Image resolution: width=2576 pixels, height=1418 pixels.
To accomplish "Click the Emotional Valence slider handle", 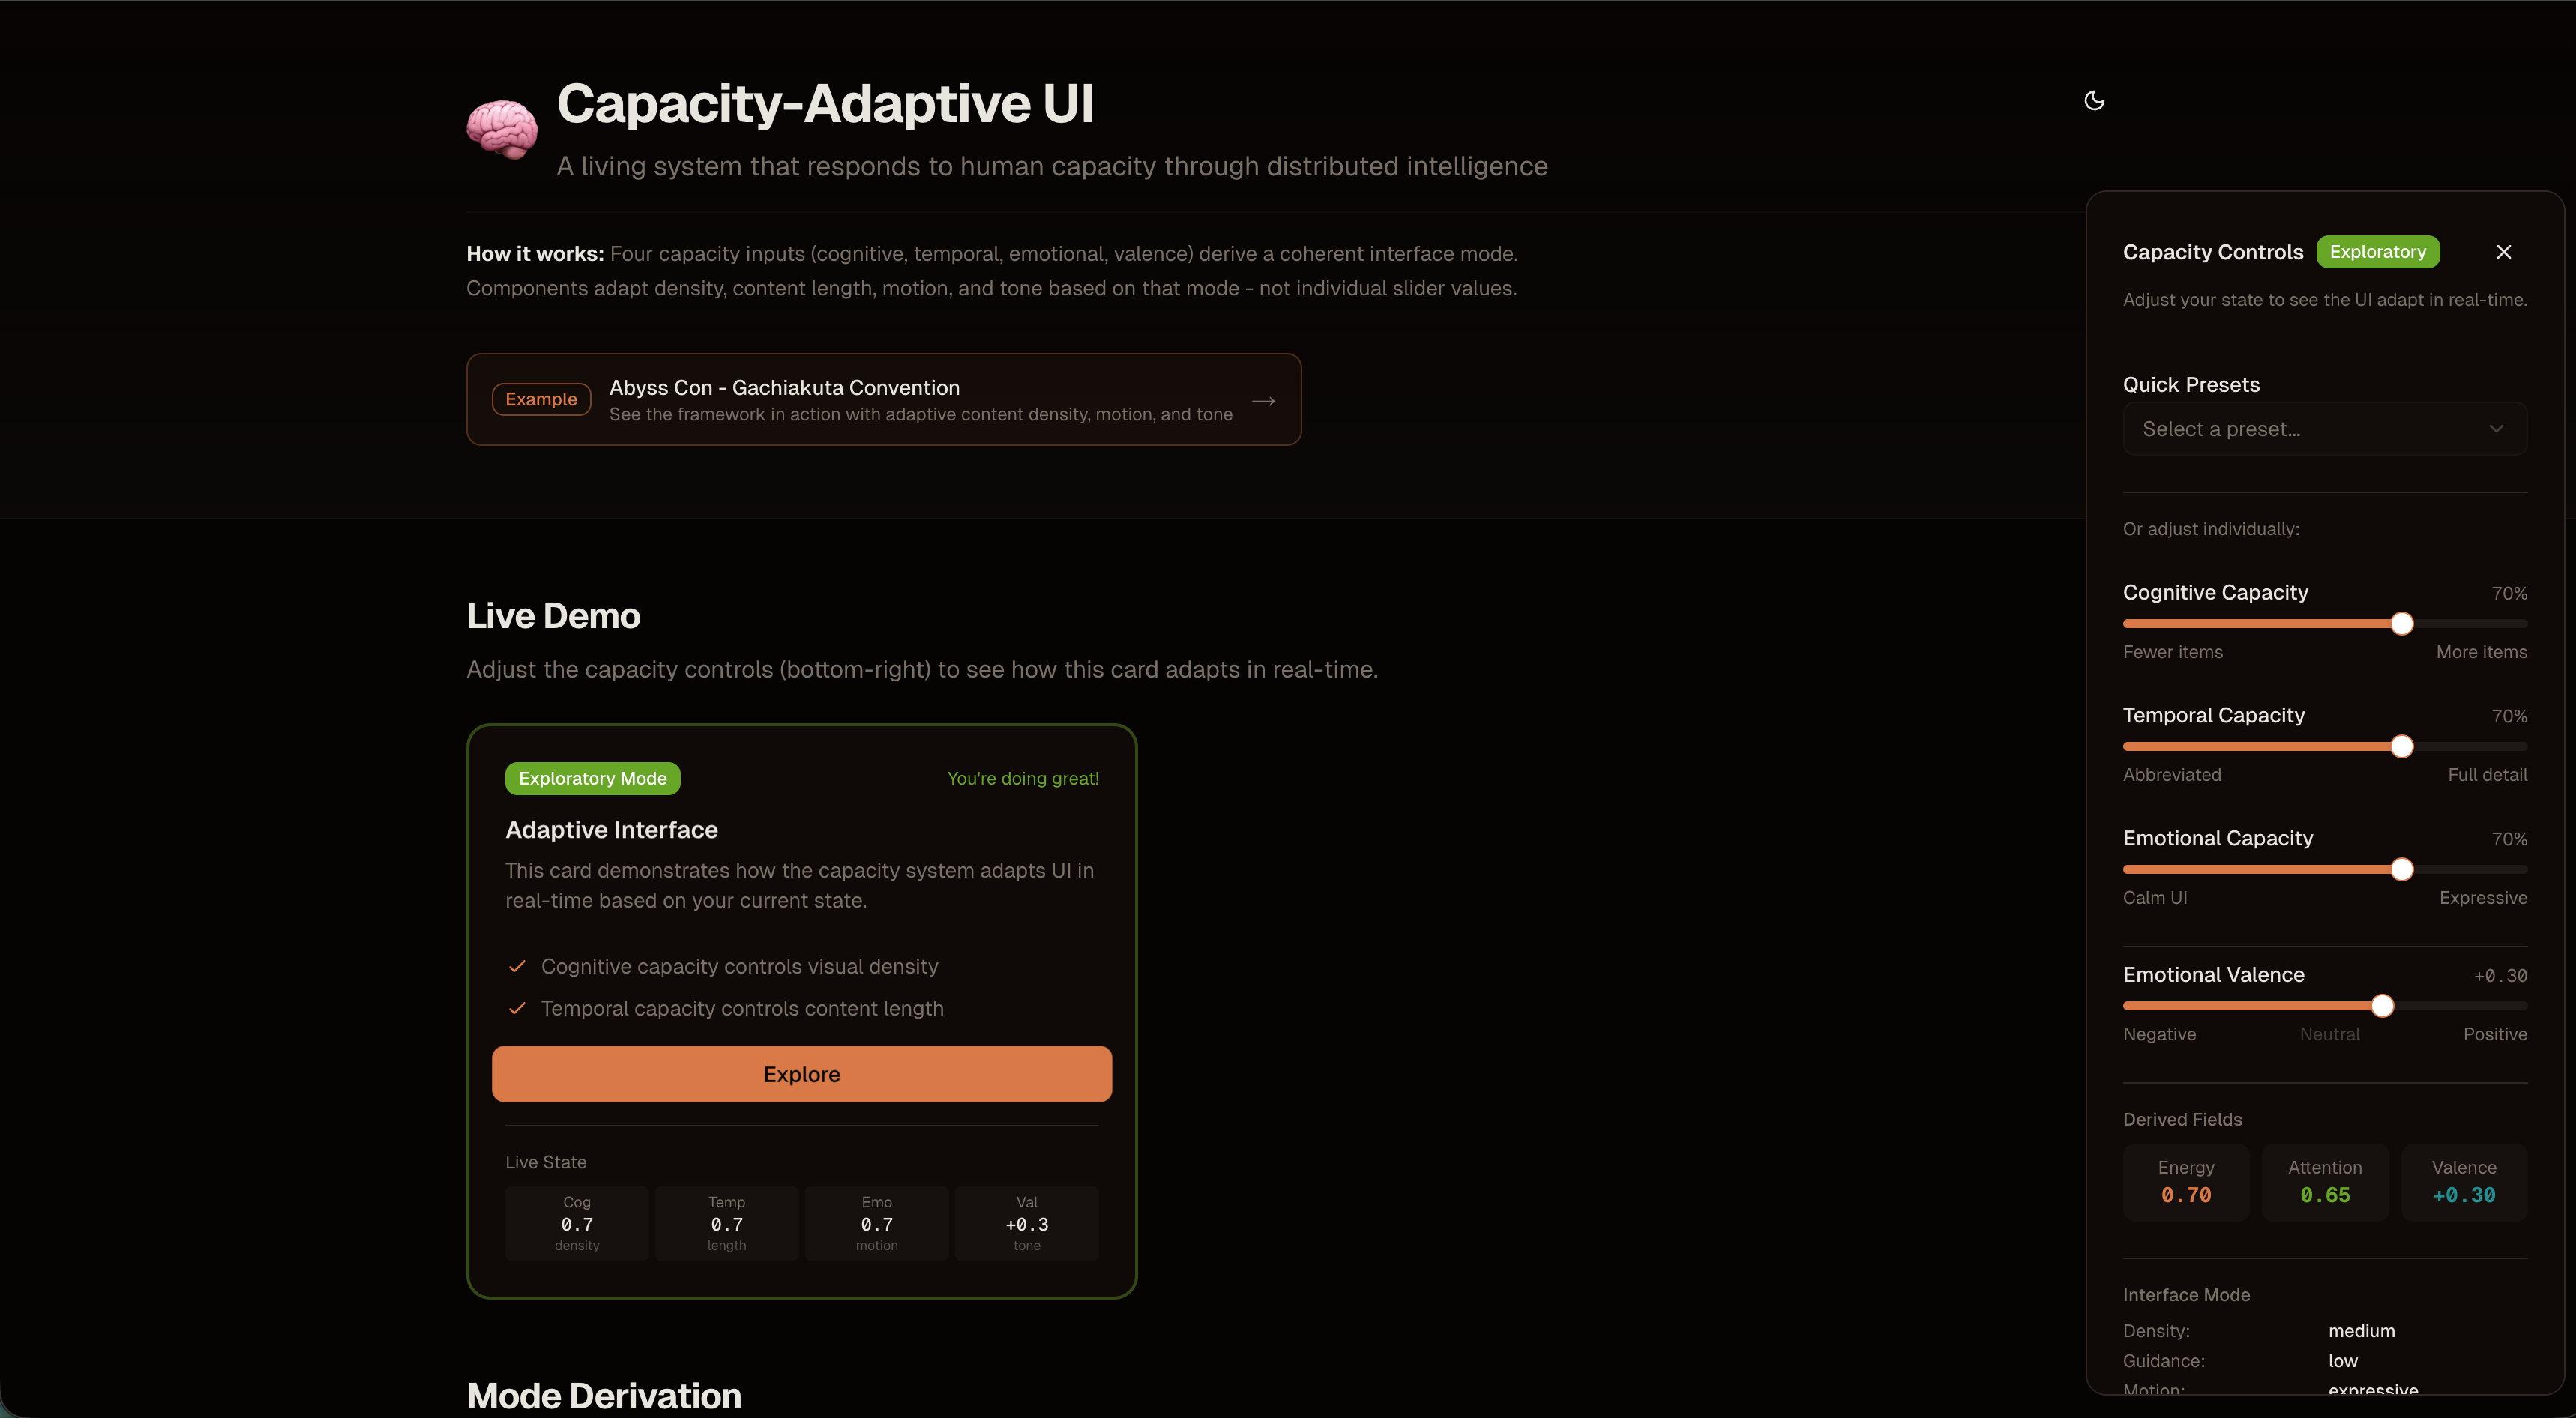I will point(2382,1006).
